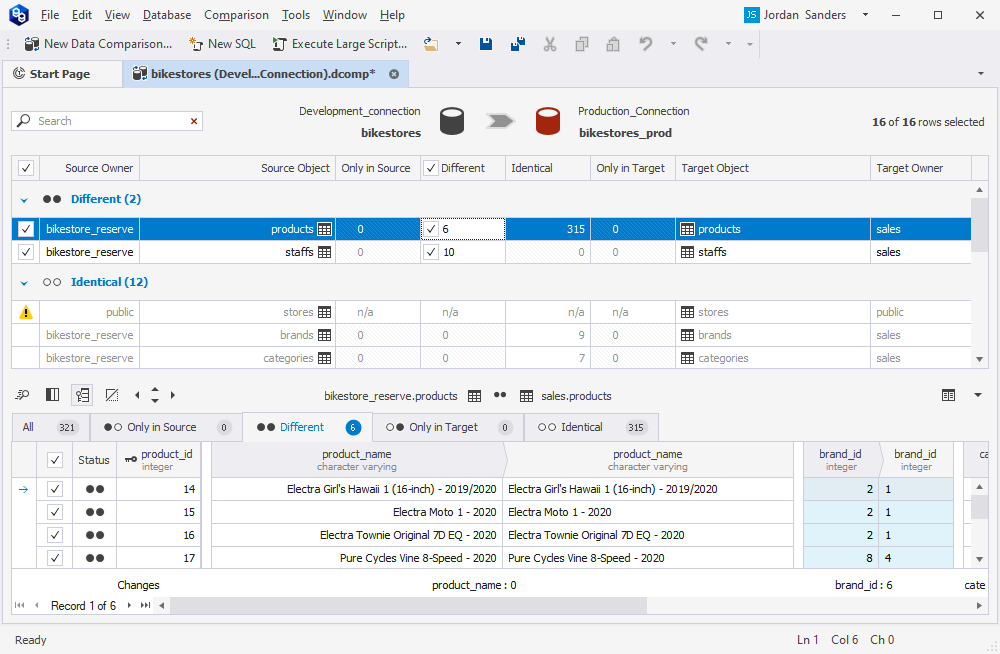Click the column layout split icon

point(52,395)
